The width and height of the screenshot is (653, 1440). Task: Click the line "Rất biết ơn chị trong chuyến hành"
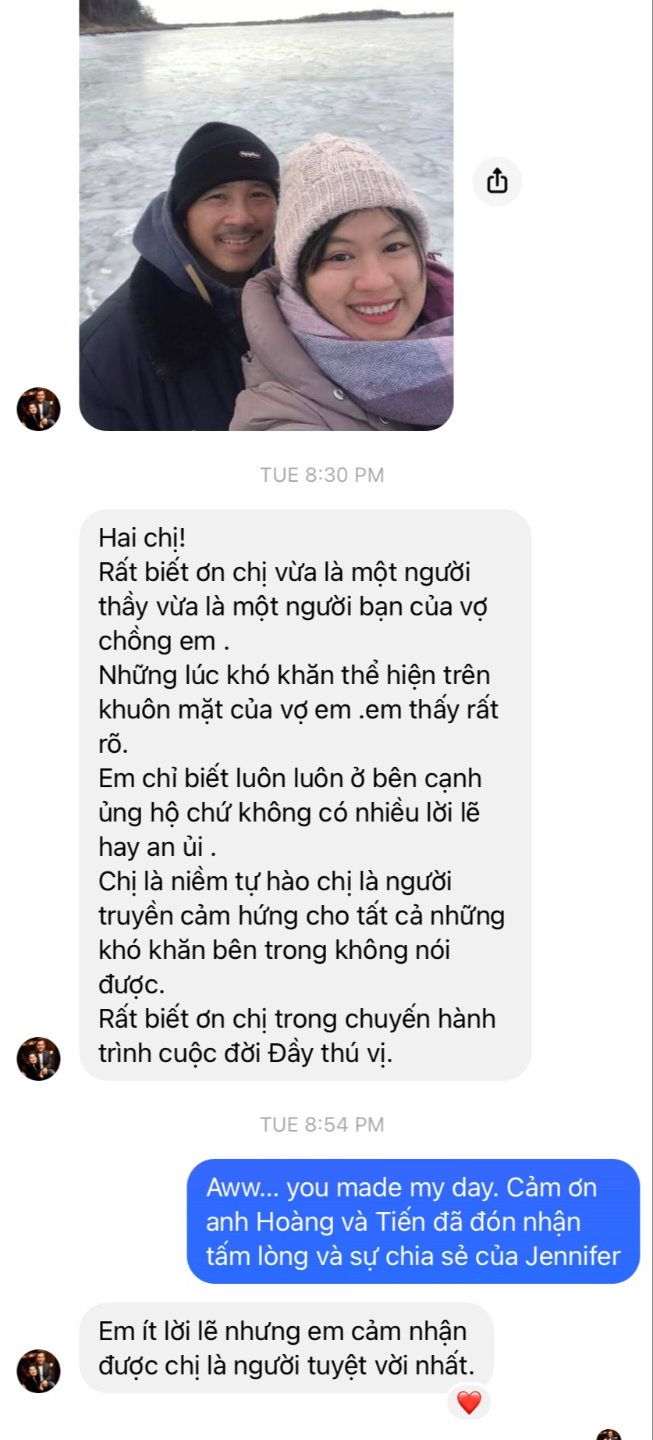(x=297, y=1019)
